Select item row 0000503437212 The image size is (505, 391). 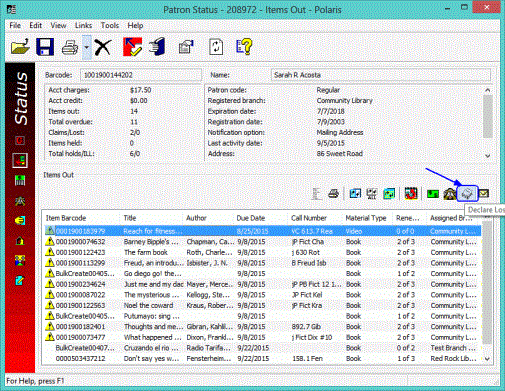[x=263, y=359]
